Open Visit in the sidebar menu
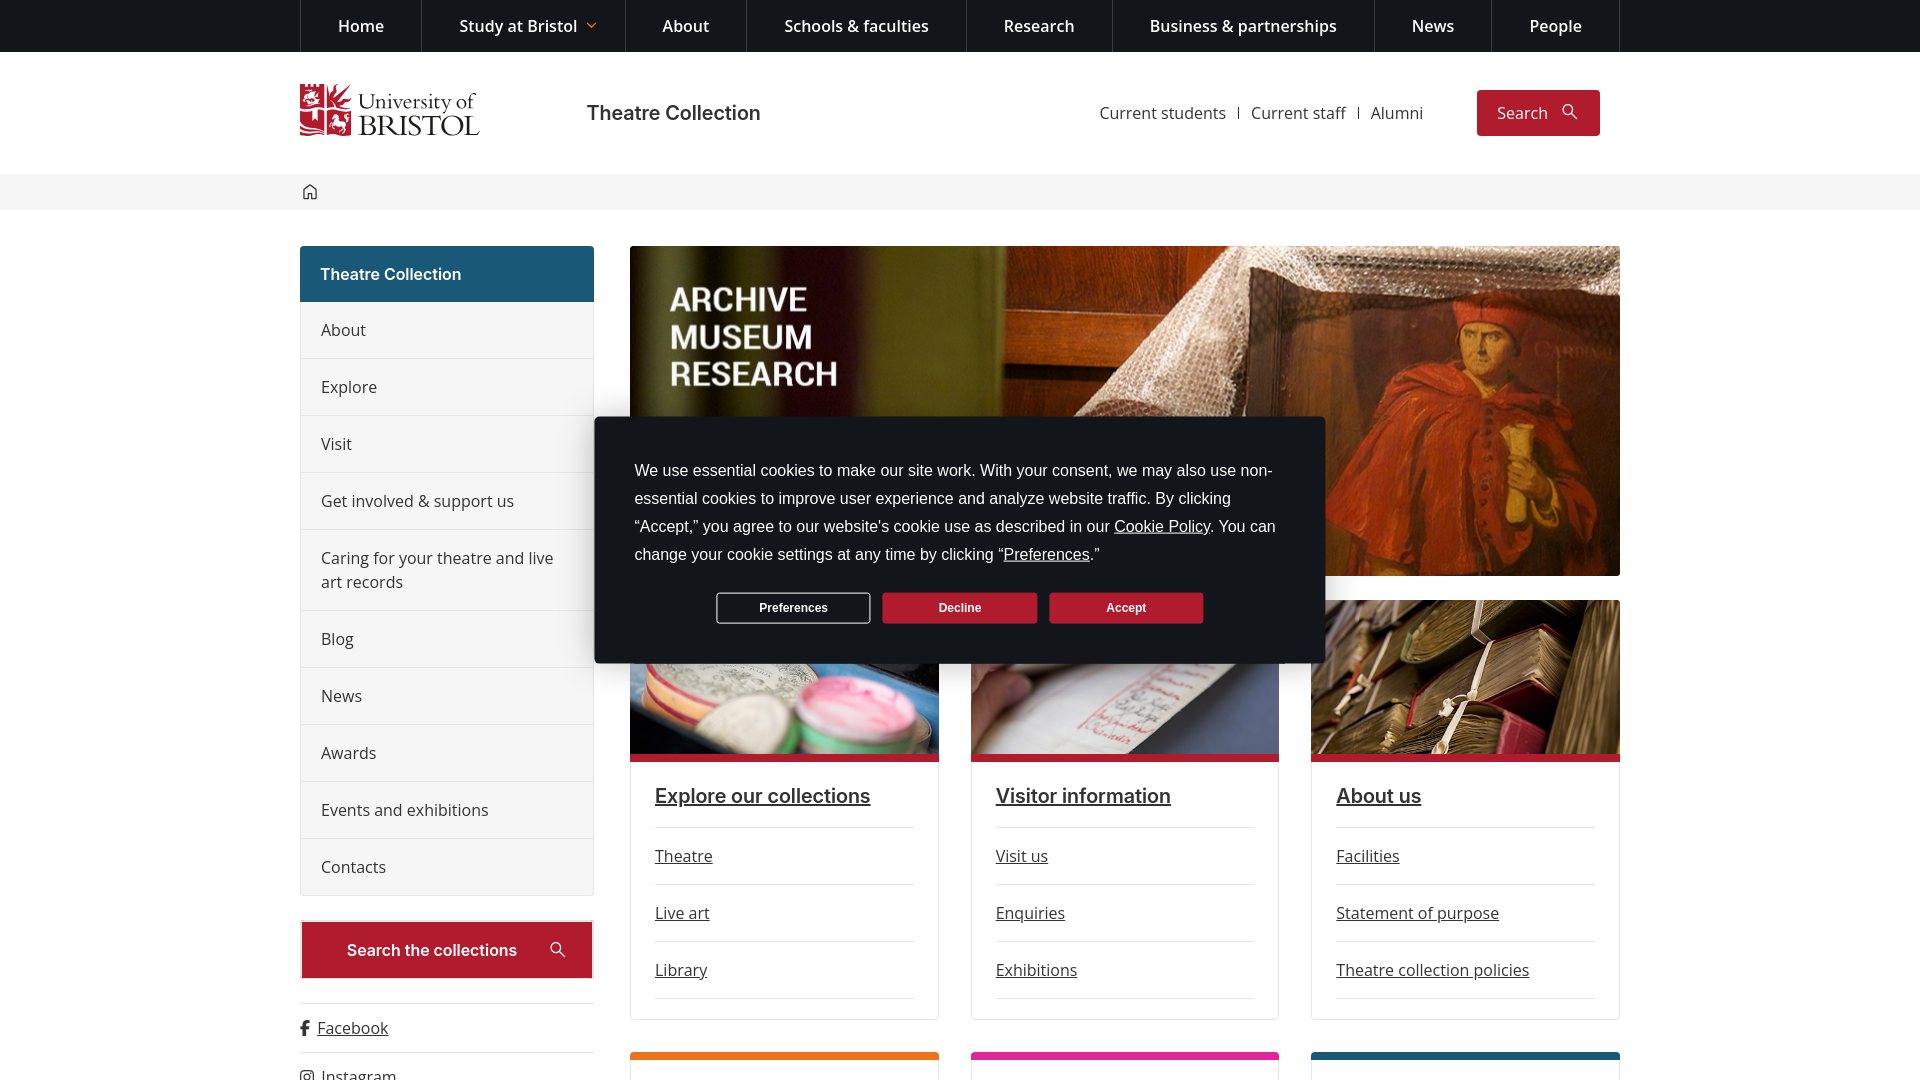This screenshot has height=1080, width=1920. point(447,444)
